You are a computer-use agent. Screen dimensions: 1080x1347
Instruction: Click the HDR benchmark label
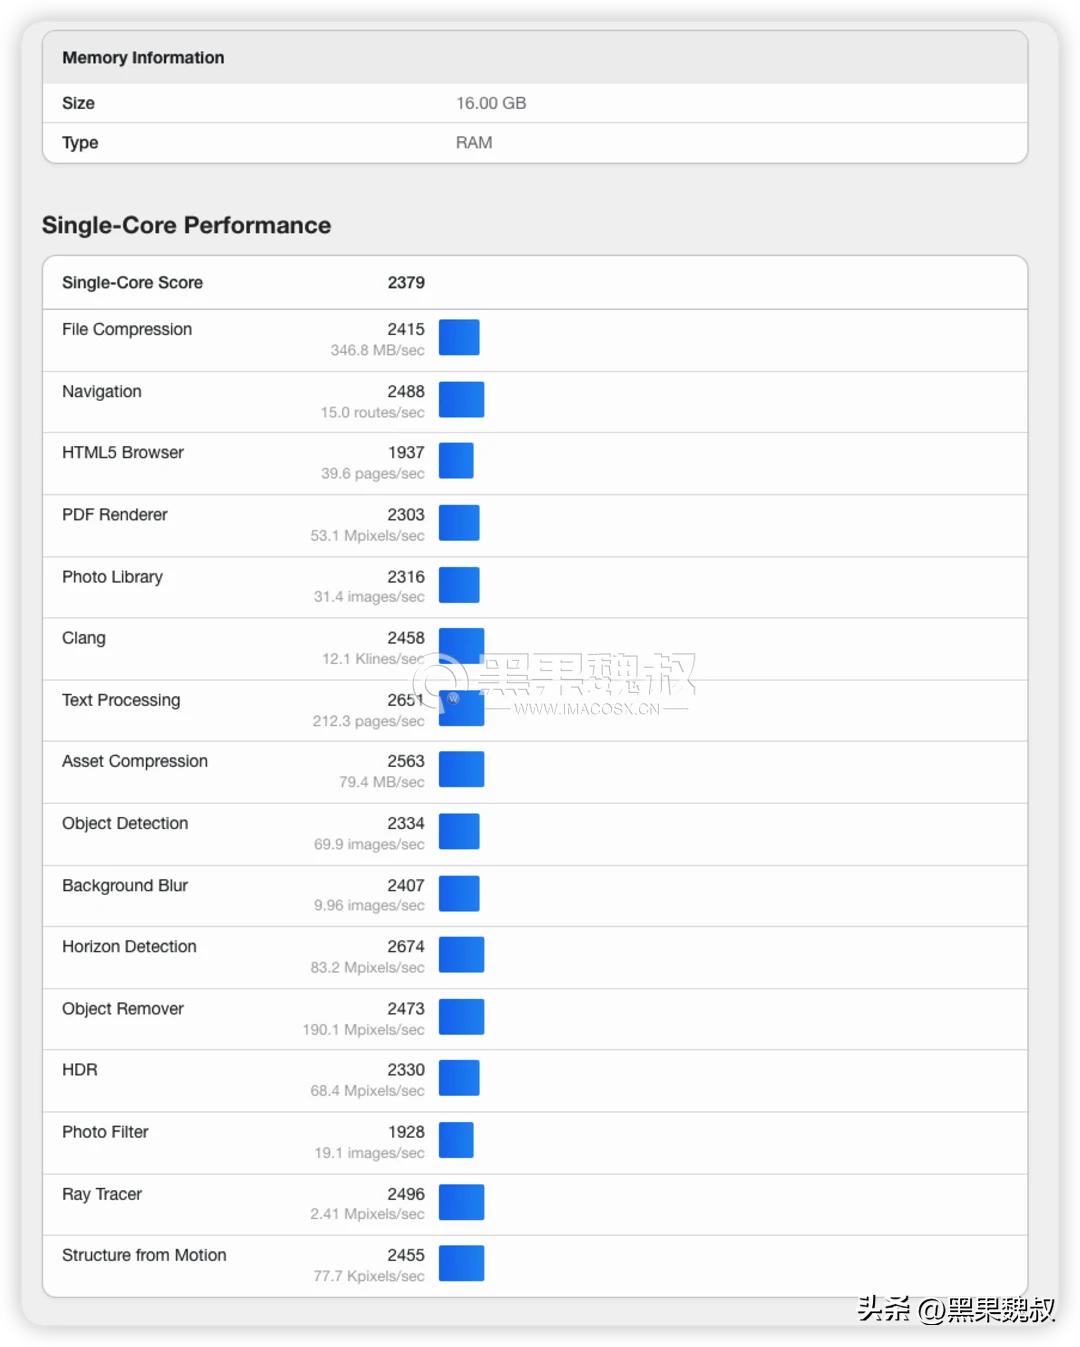click(80, 1070)
